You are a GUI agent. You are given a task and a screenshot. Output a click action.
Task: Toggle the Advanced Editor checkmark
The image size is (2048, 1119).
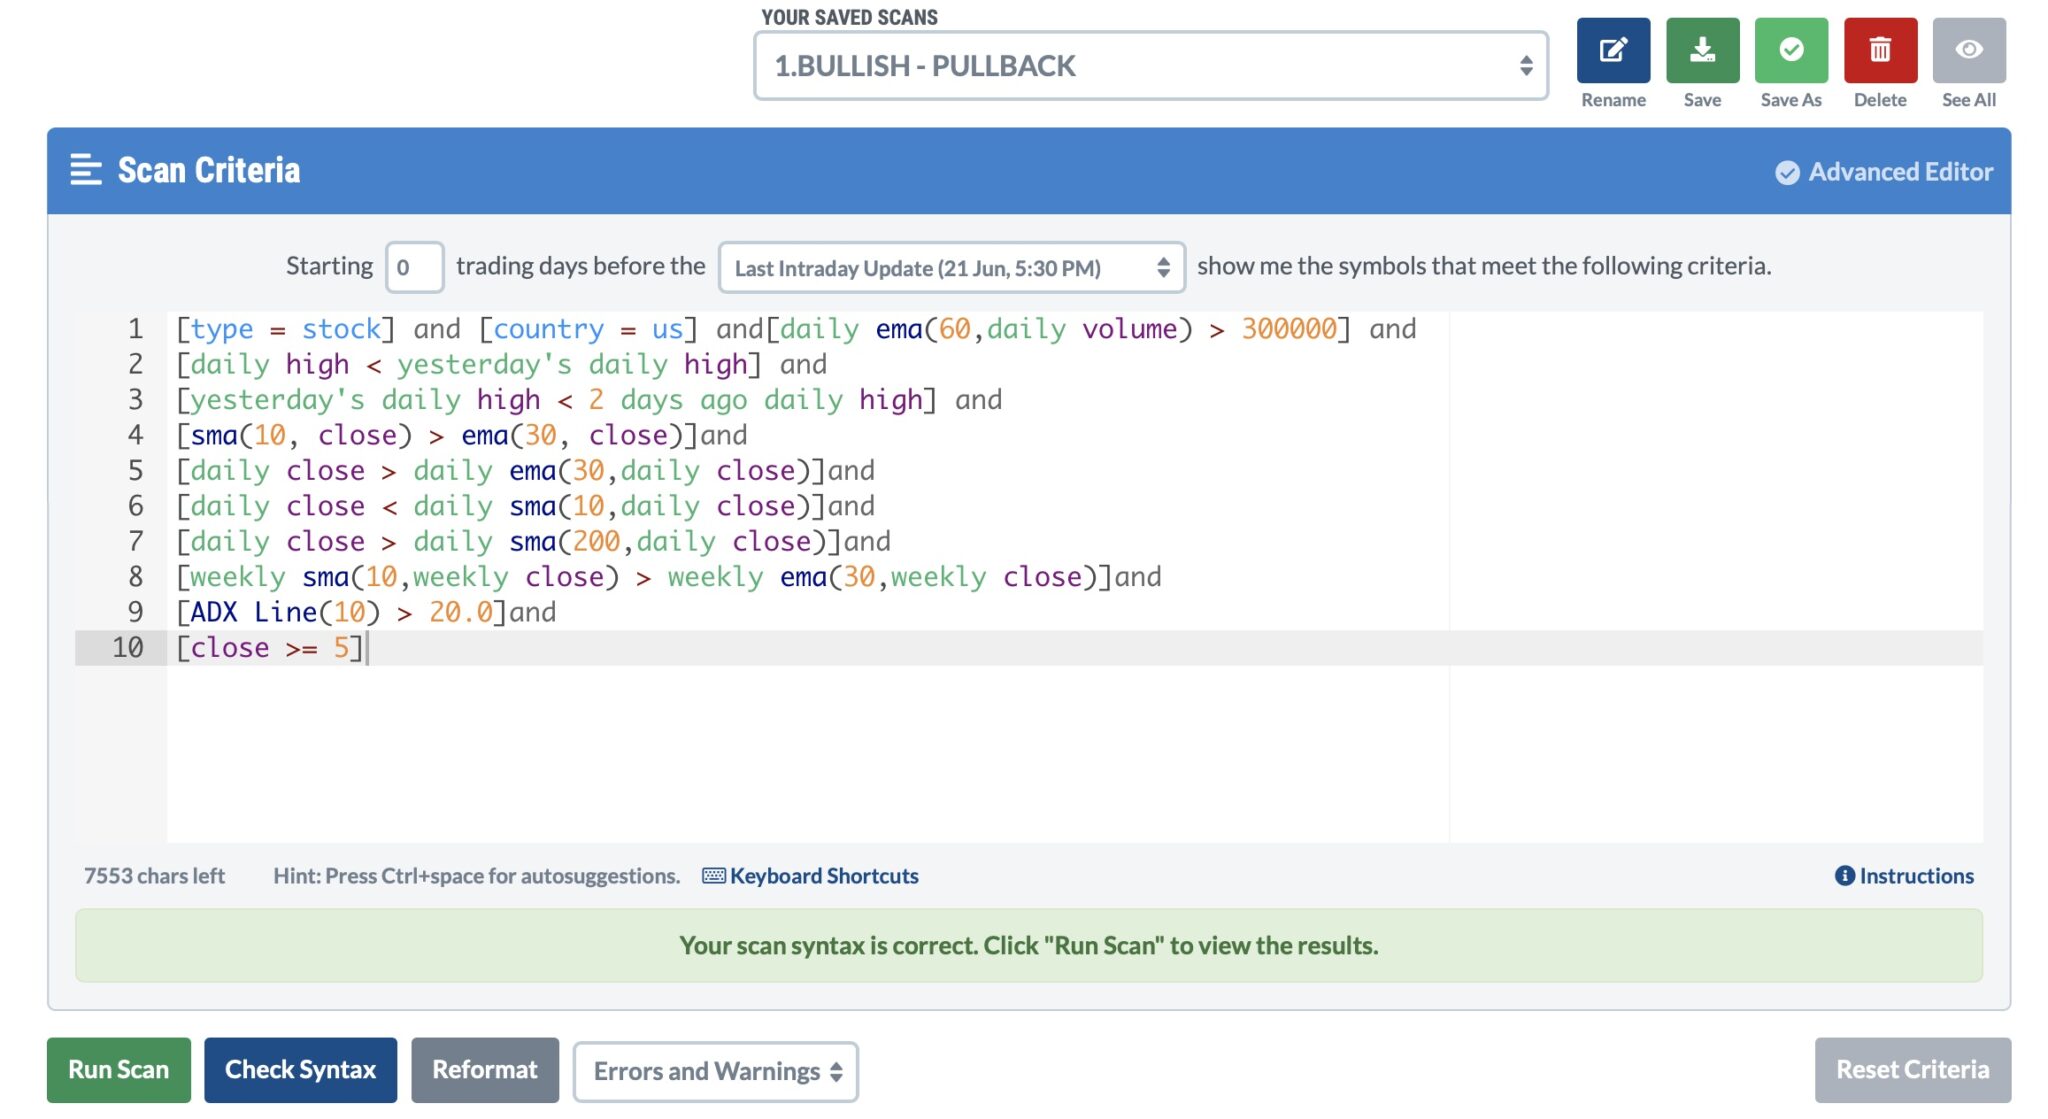point(1787,173)
